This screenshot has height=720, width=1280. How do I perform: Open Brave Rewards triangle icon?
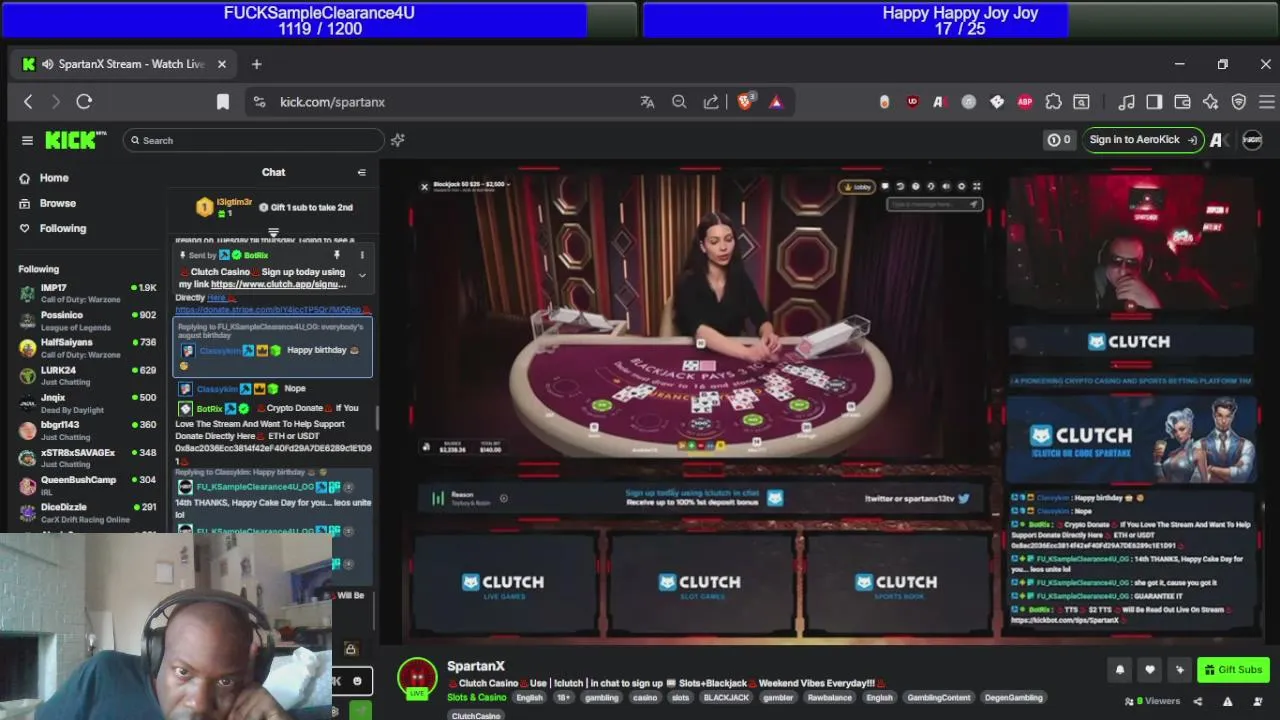[776, 101]
